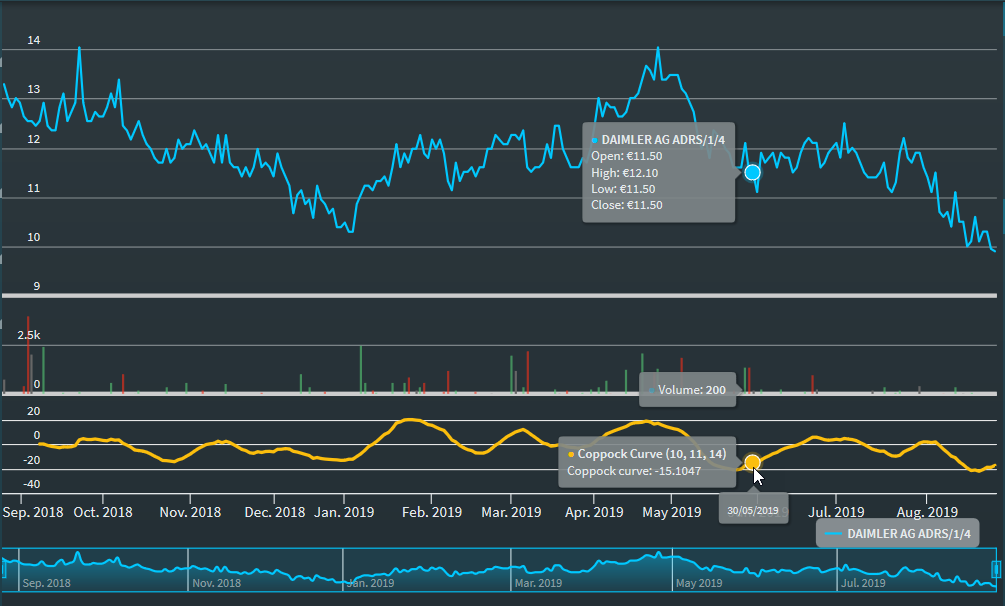Click the orange Coppock Curve data point marker

coord(752,461)
